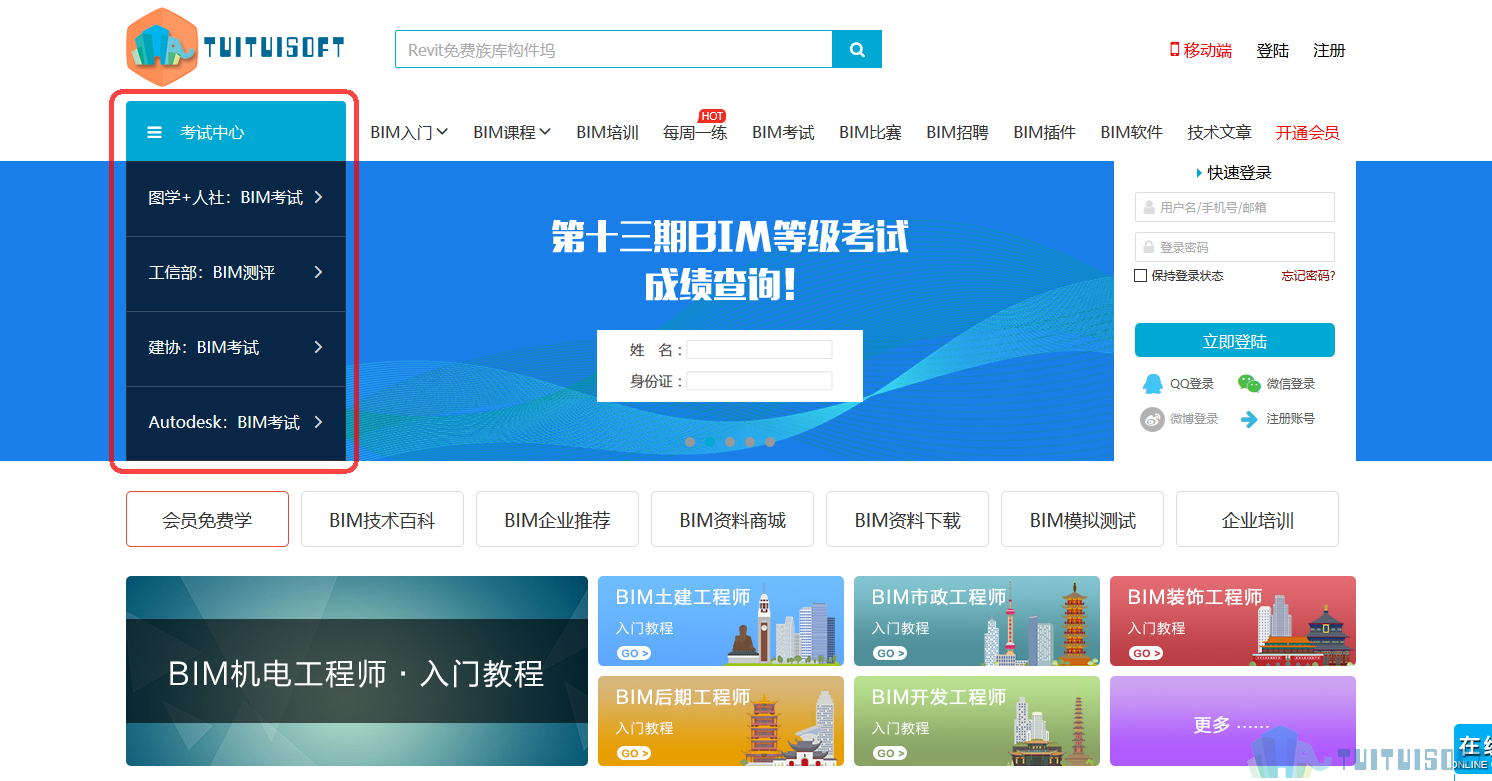Click the Revit search input field

(x=614, y=49)
